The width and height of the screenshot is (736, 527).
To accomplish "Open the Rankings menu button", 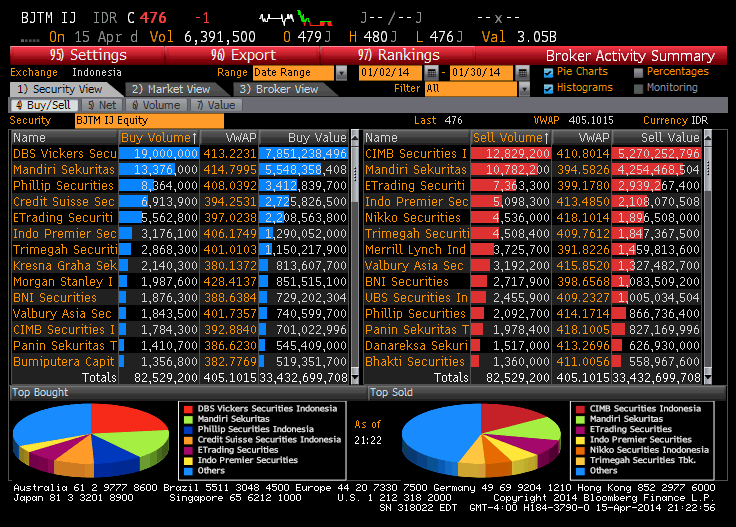I will [398, 55].
